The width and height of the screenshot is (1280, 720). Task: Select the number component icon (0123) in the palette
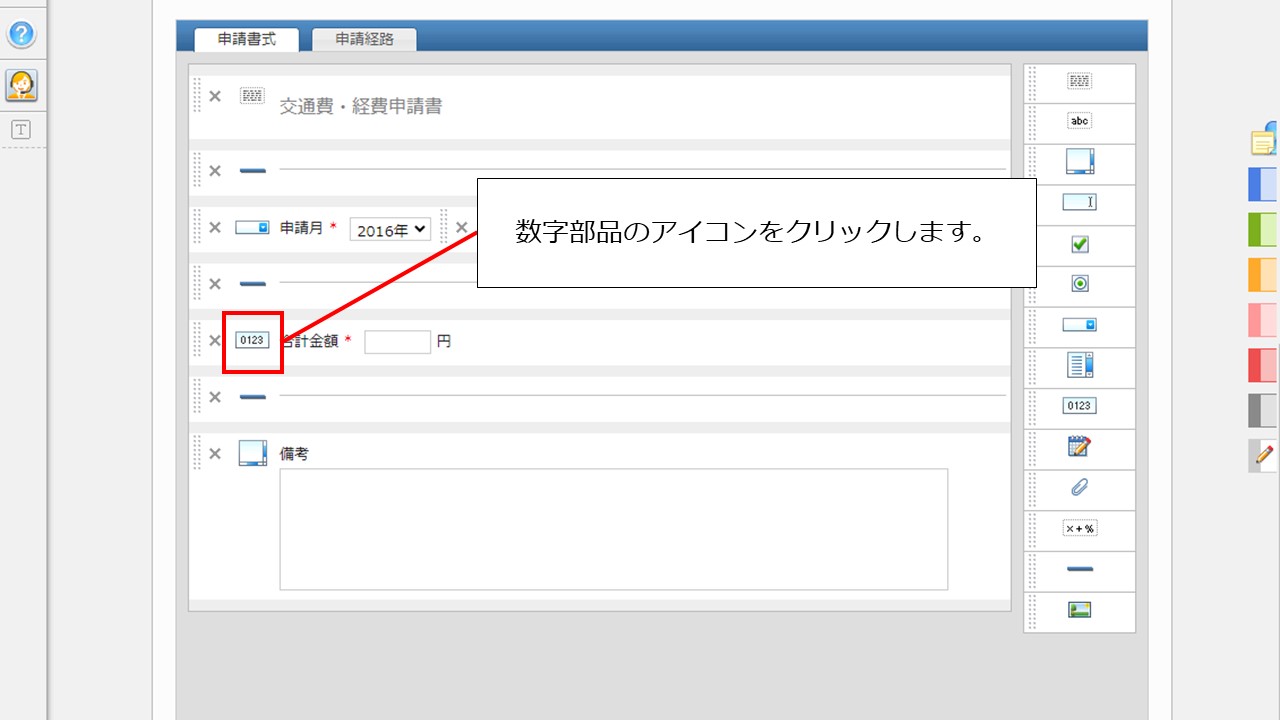1080,405
